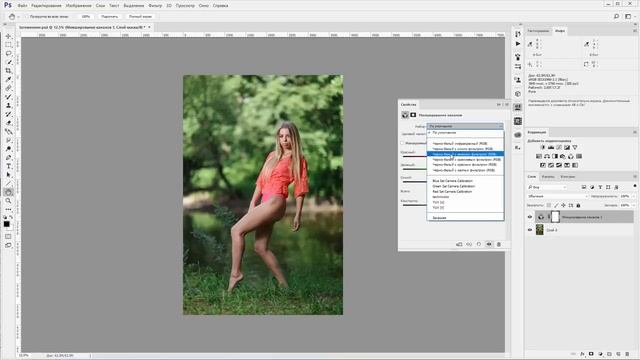Image resolution: width=640 pixels, height=360 pixels.
Task: Delete layer using Layers panel trash
Action: [627, 354]
